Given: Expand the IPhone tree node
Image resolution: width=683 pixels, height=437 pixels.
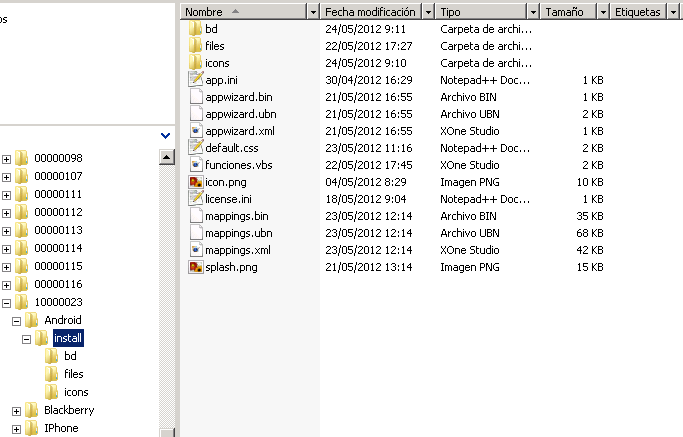Looking at the screenshot, I should 16,430.
